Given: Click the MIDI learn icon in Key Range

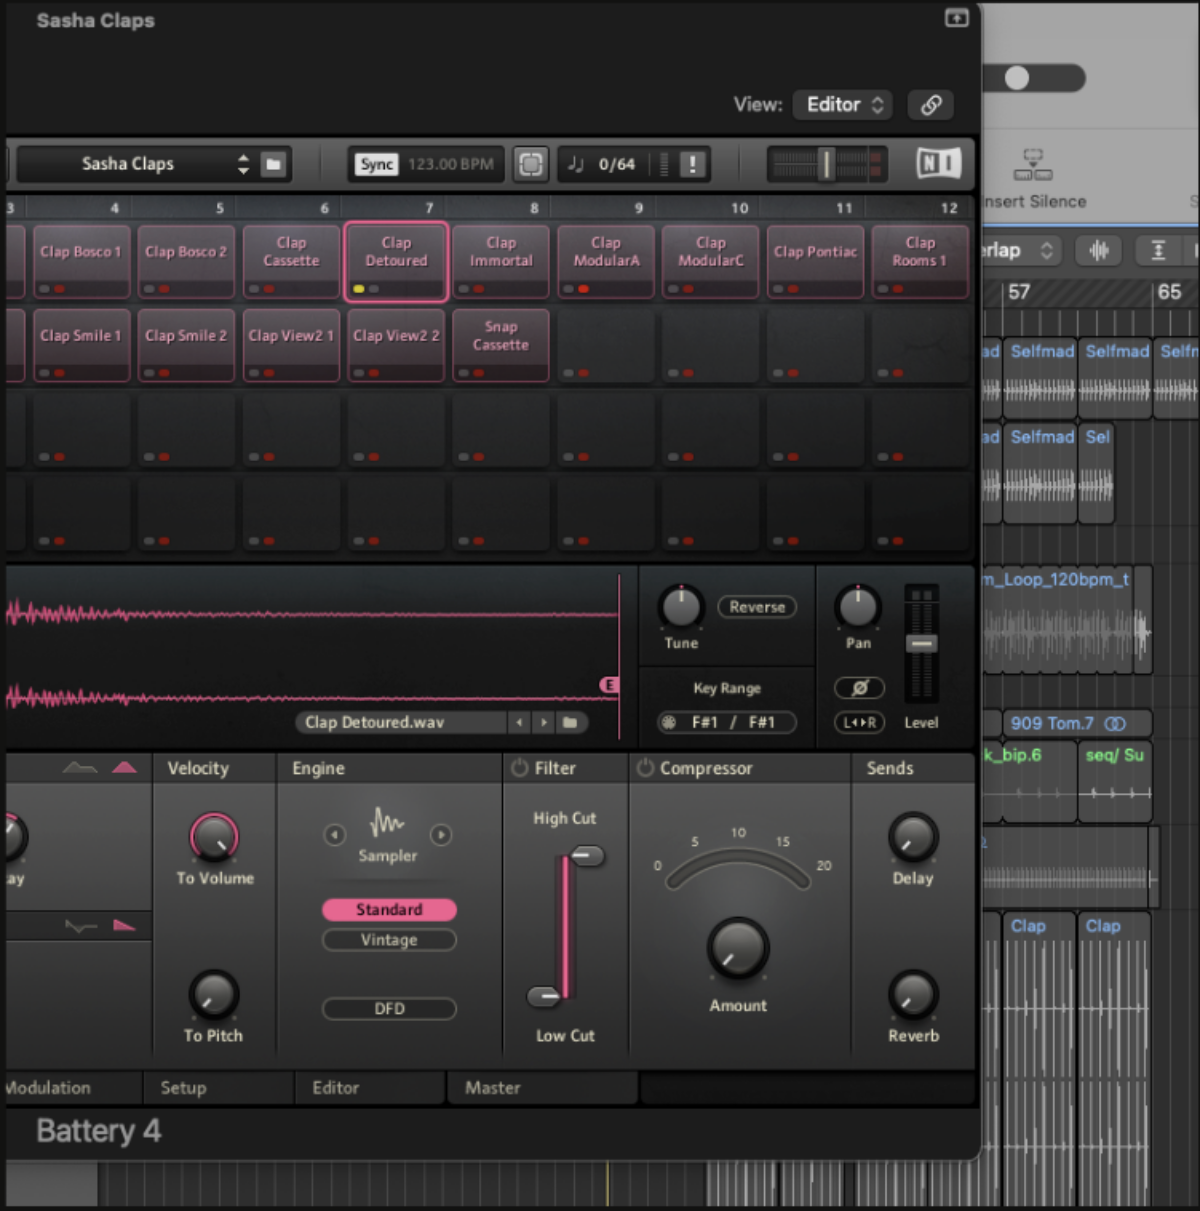Looking at the screenshot, I should pos(670,722).
